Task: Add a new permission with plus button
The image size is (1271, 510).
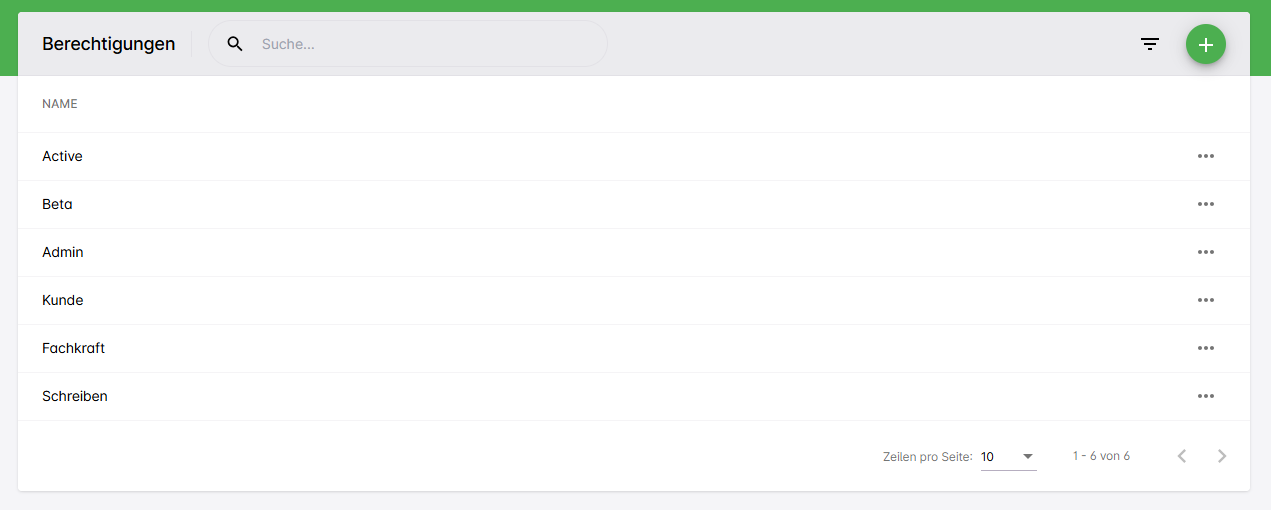Action: (x=1206, y=44)
